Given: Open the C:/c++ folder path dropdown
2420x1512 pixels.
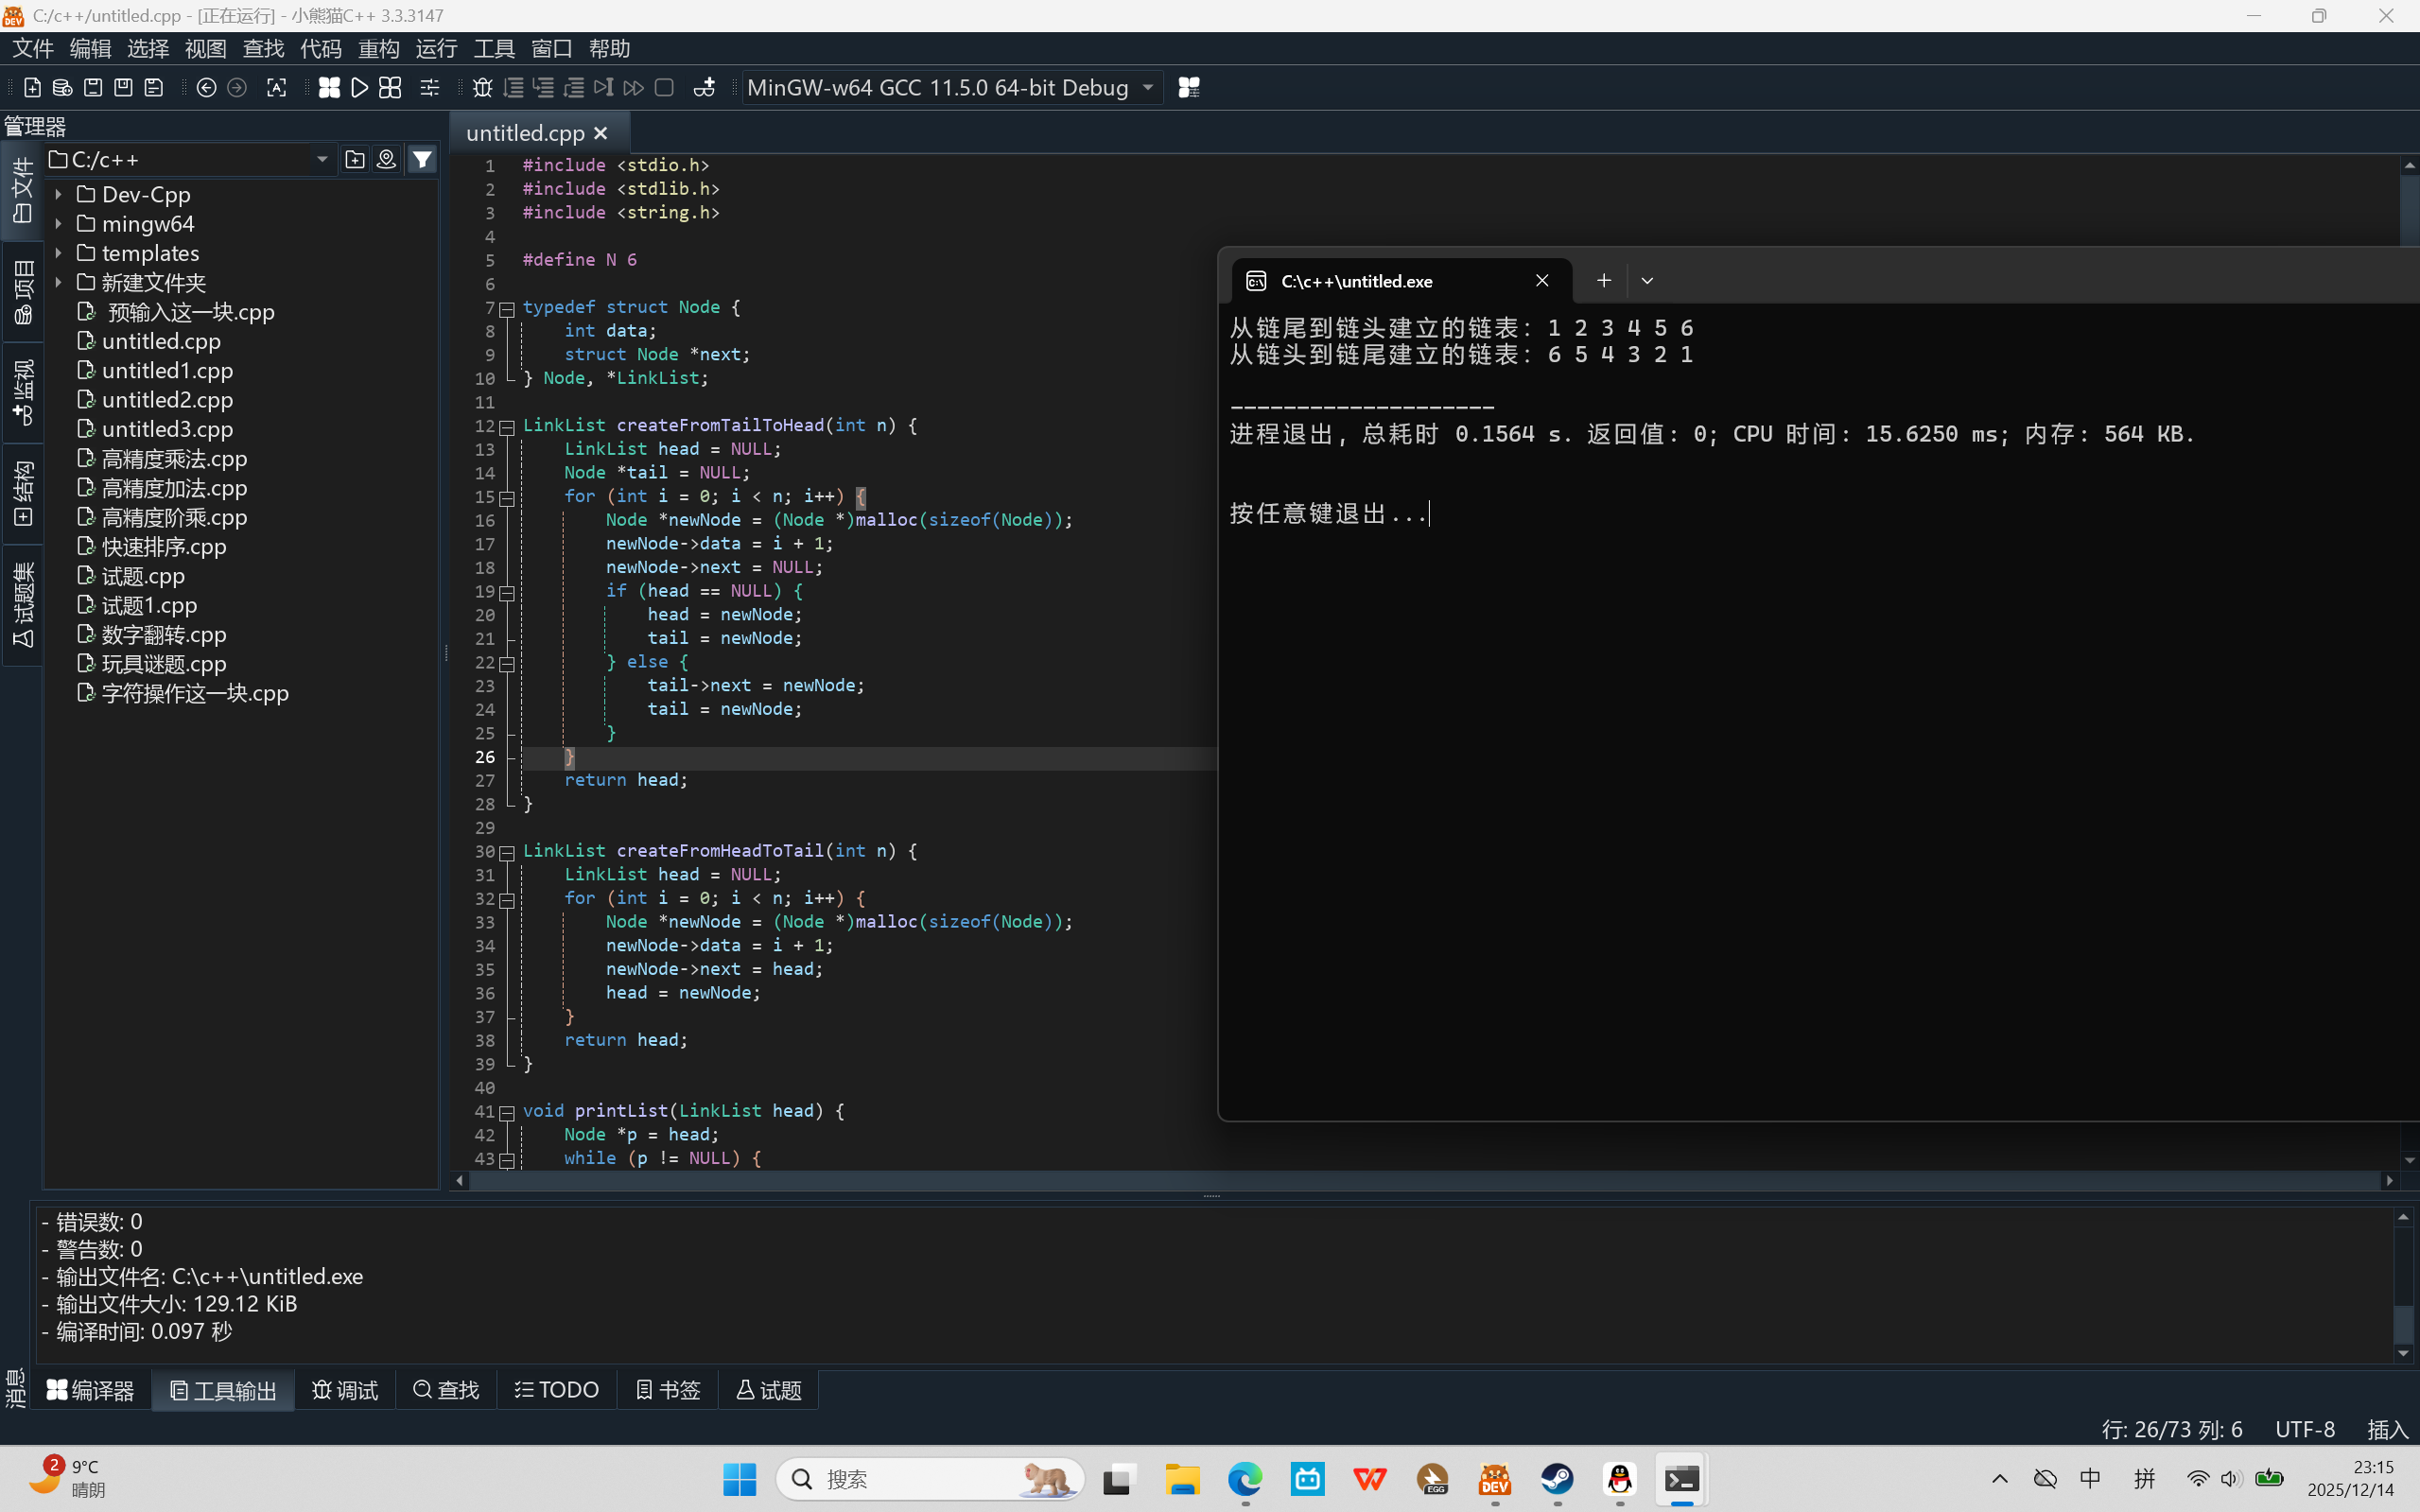Looking at the screenshot, I should [x=322, y=160].
